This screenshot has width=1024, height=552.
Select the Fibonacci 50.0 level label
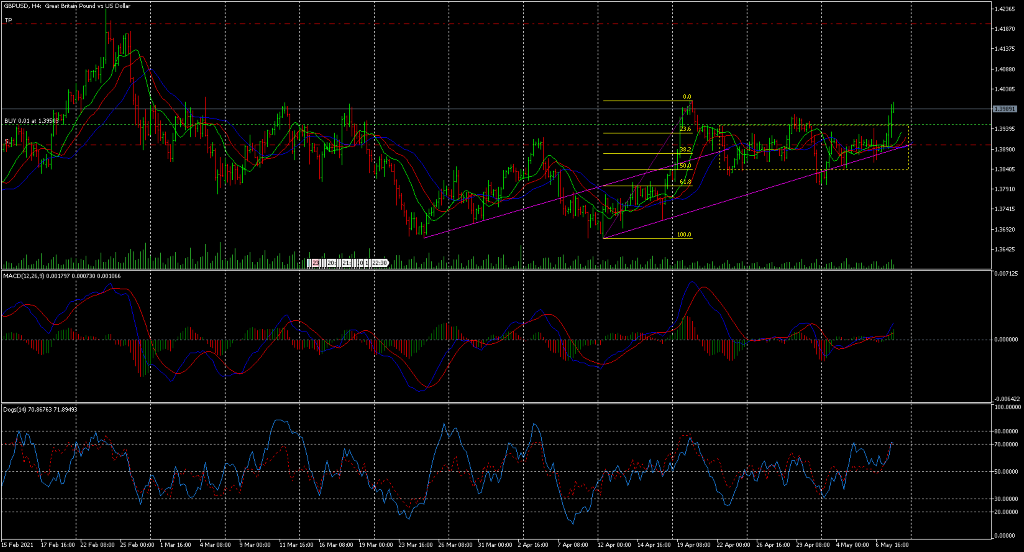point(685,165)
